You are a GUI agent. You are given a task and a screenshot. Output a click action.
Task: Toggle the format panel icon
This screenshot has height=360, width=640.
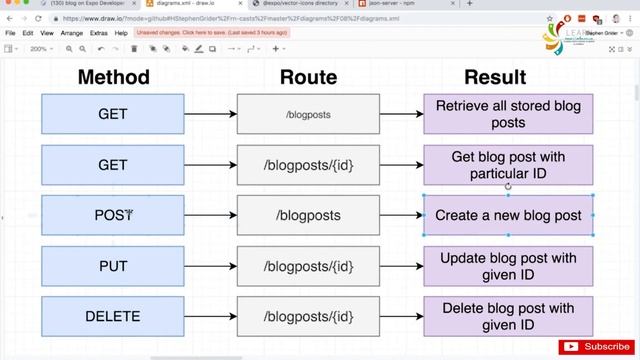click(621, 49)
